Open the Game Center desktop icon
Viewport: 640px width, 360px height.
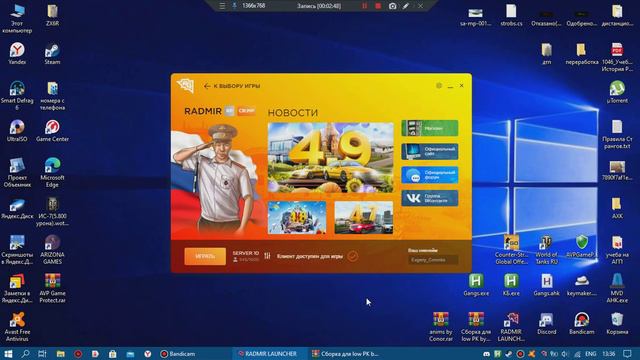(52, 131)
